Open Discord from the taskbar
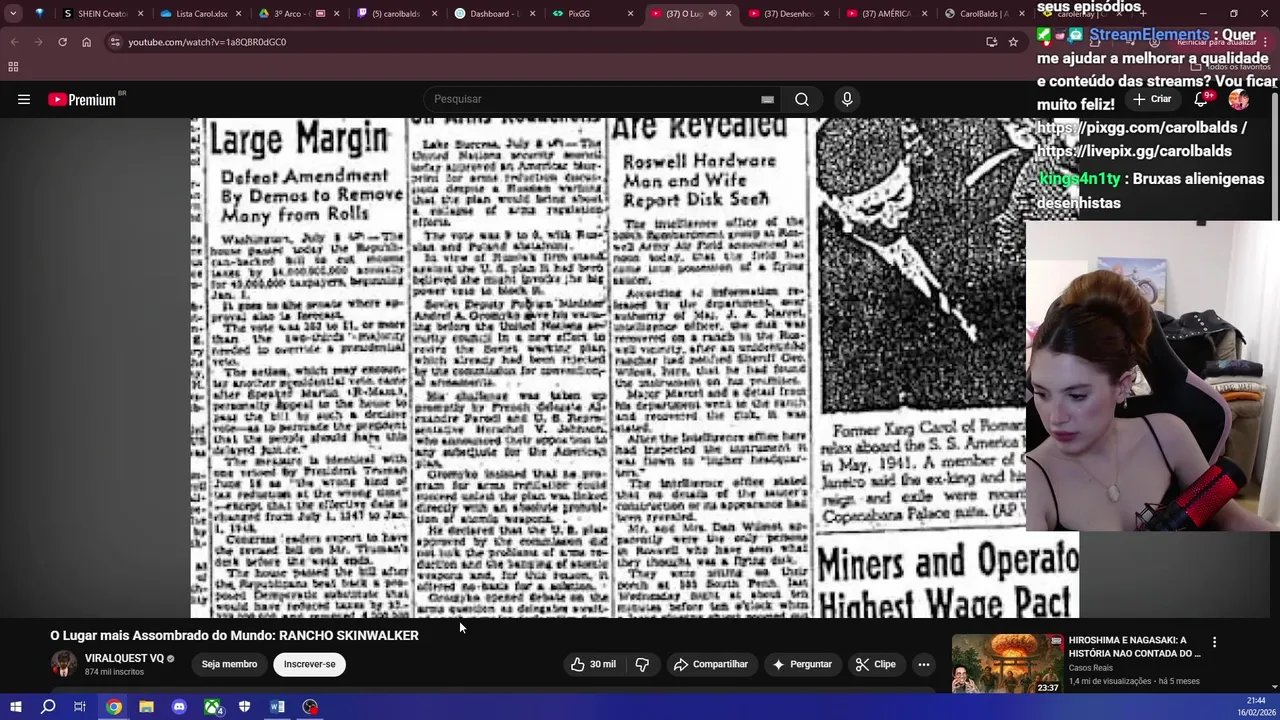The width and height of the screenshot is (1280, 720). 179,707
